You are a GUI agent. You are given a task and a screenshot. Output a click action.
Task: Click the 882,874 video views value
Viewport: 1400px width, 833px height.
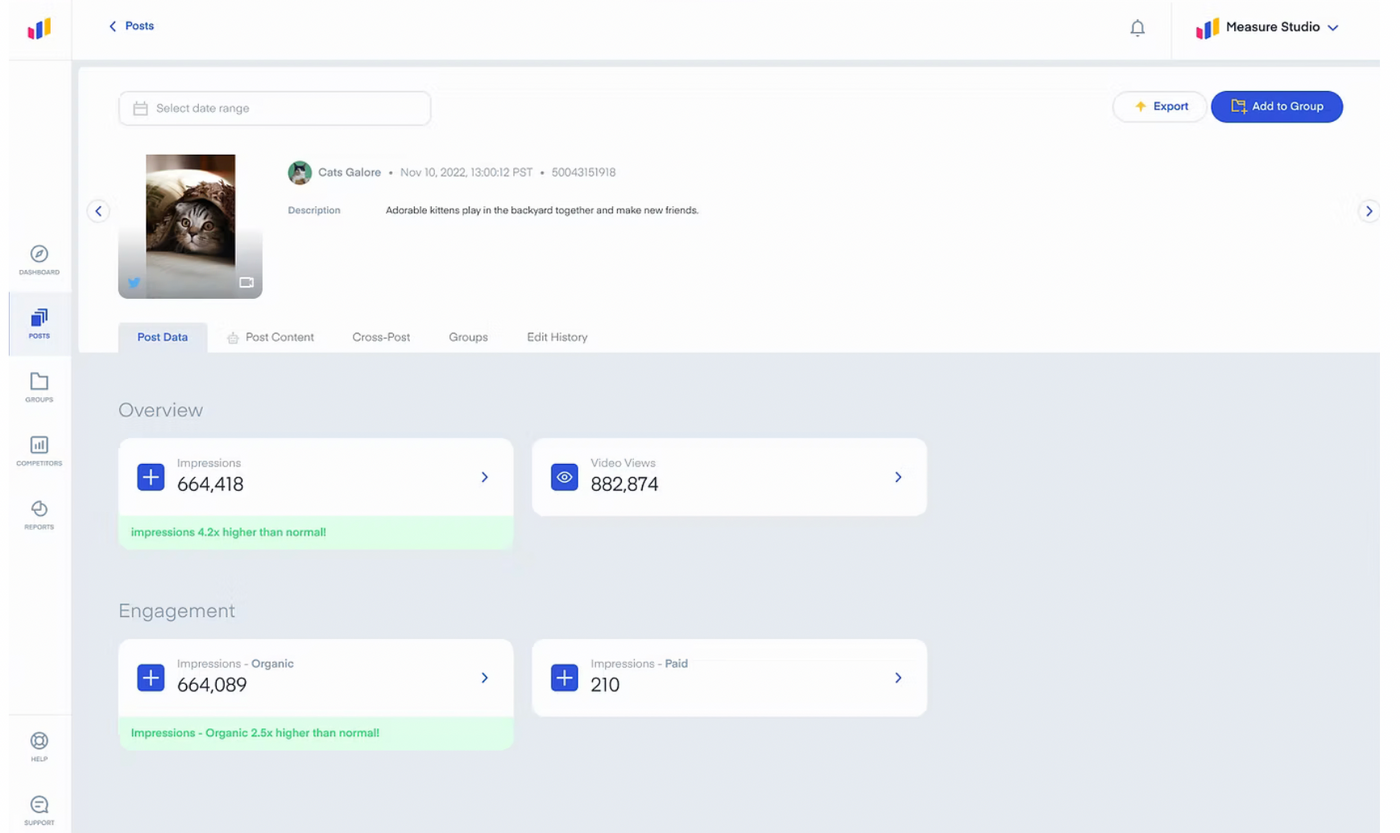(x=624, y=484)
